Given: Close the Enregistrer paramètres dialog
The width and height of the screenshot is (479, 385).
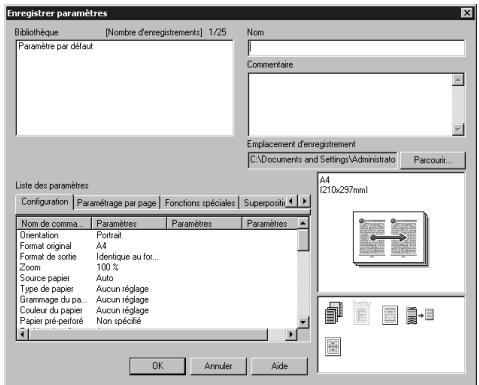Looking at the screenshot, I should [x=467, y=13].
